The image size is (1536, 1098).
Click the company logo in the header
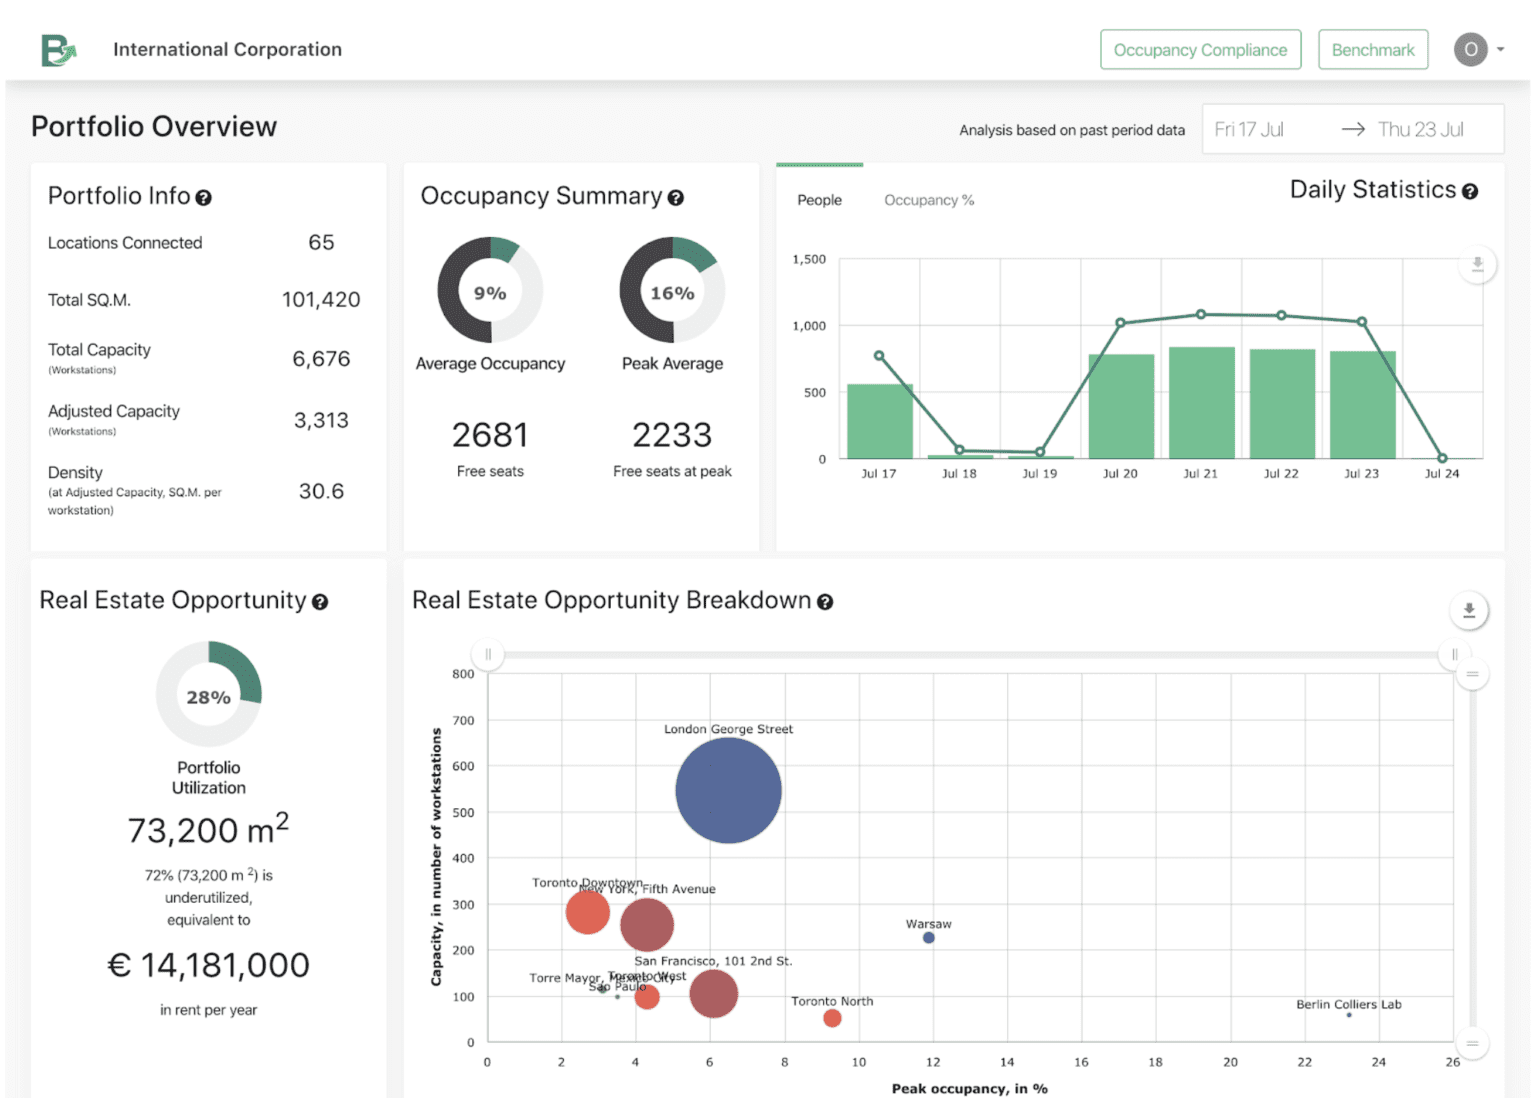57,49
